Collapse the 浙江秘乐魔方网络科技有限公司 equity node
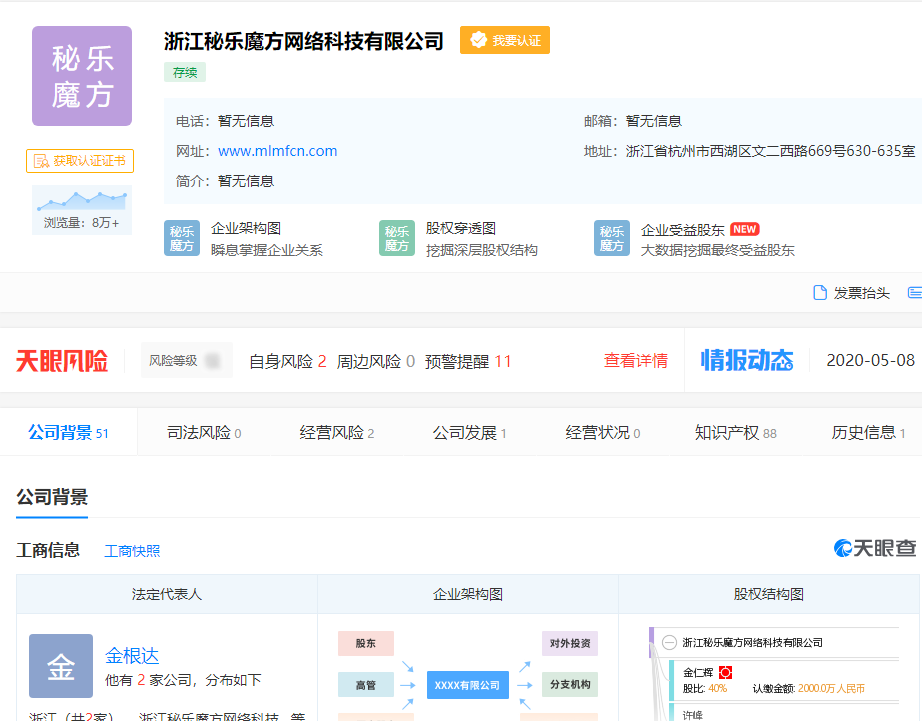The width and height of the screenshot is (922, 721). tap(669, 642)
